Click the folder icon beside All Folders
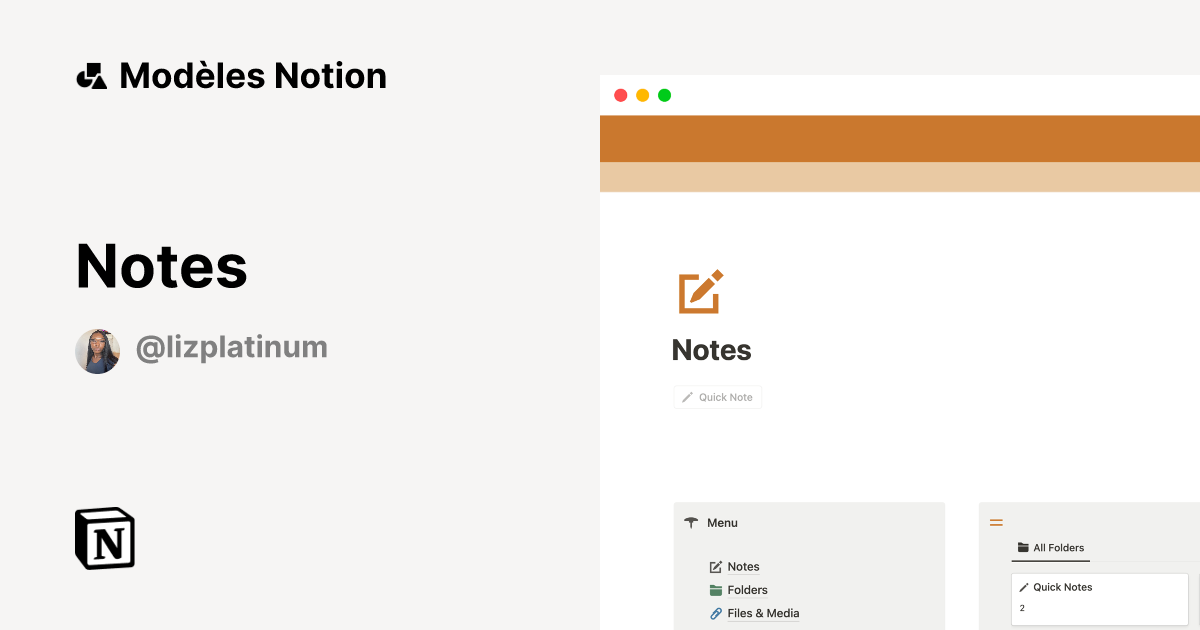The width and height of the screenshot is (1200, 630). (1022, 547)
